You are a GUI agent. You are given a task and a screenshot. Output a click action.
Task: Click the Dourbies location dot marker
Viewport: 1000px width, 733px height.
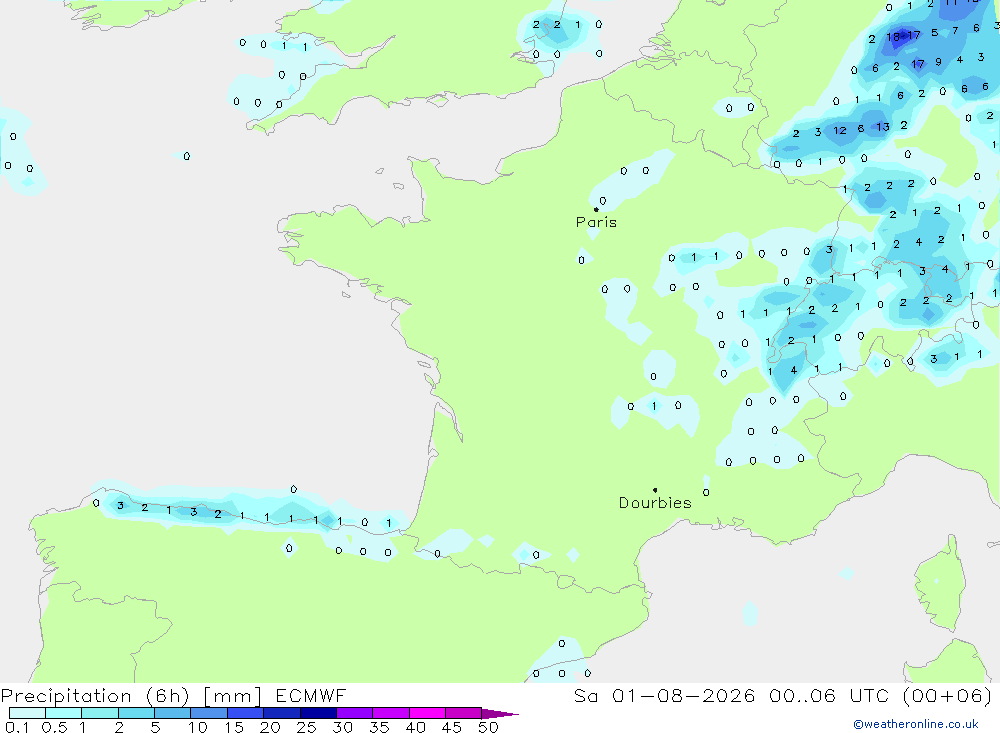pos(655,490)
